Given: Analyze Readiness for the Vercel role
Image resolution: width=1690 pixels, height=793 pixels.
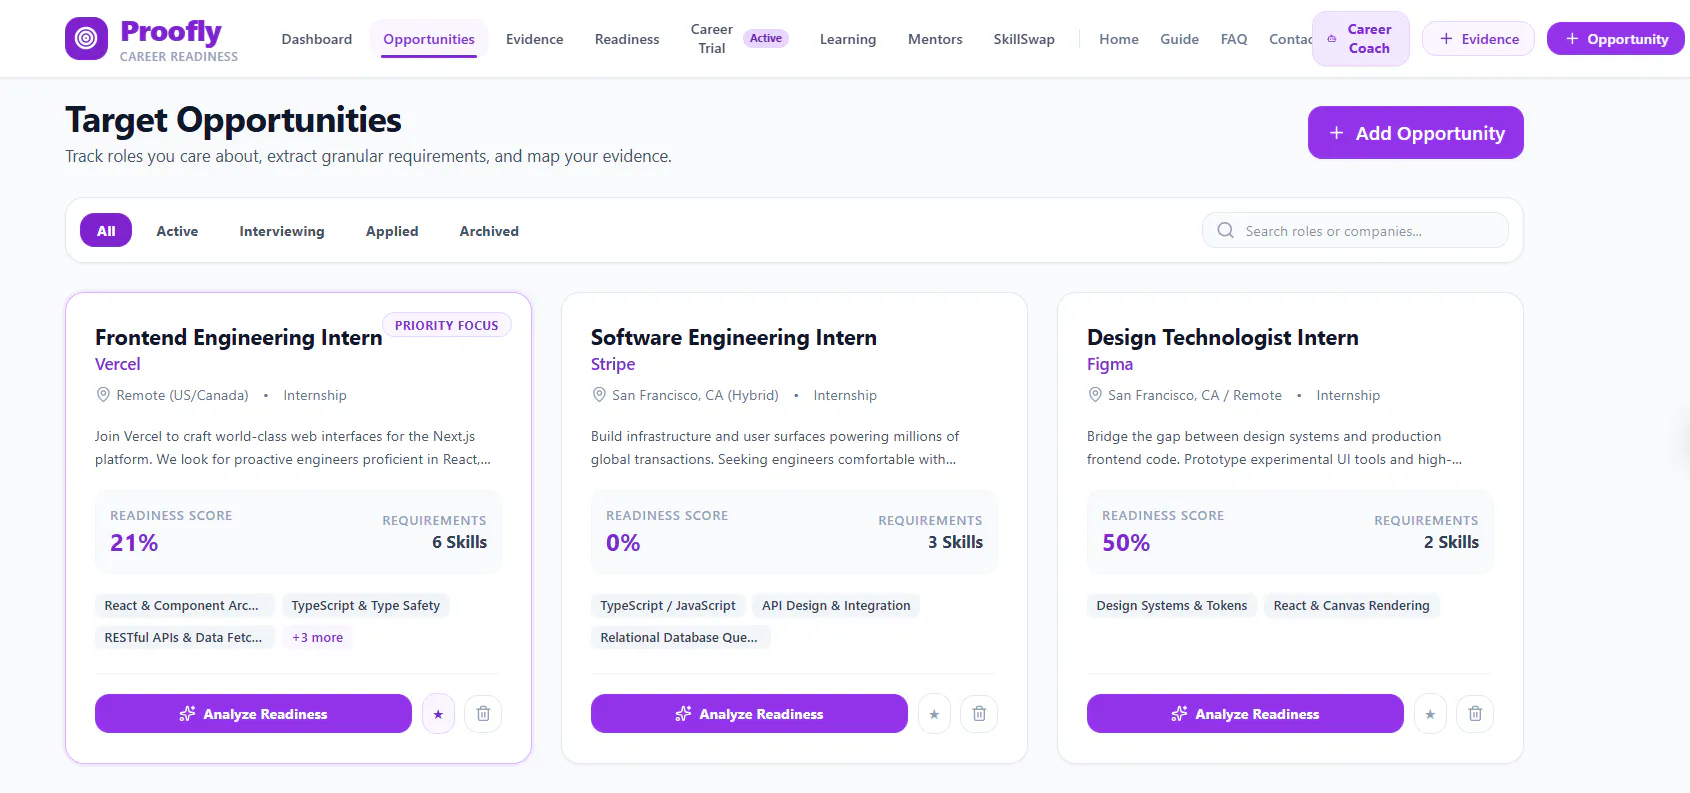Looking at the screenshot, I should (253, 714).
